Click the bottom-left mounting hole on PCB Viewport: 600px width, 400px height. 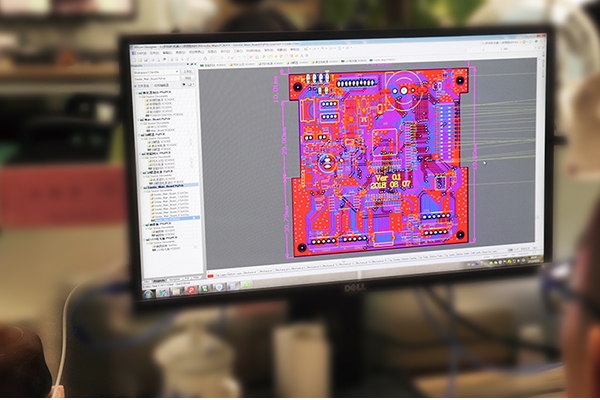(x=302, y=247)
